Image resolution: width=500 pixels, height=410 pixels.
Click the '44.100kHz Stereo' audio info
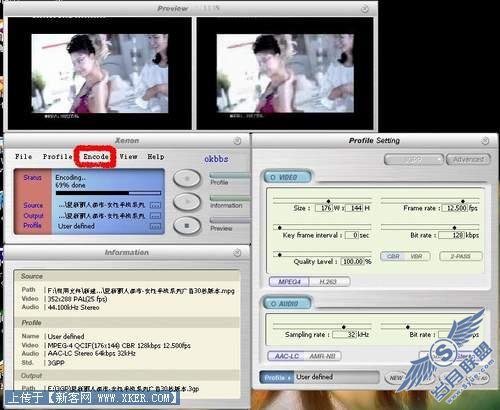click(x=73, y=307)
